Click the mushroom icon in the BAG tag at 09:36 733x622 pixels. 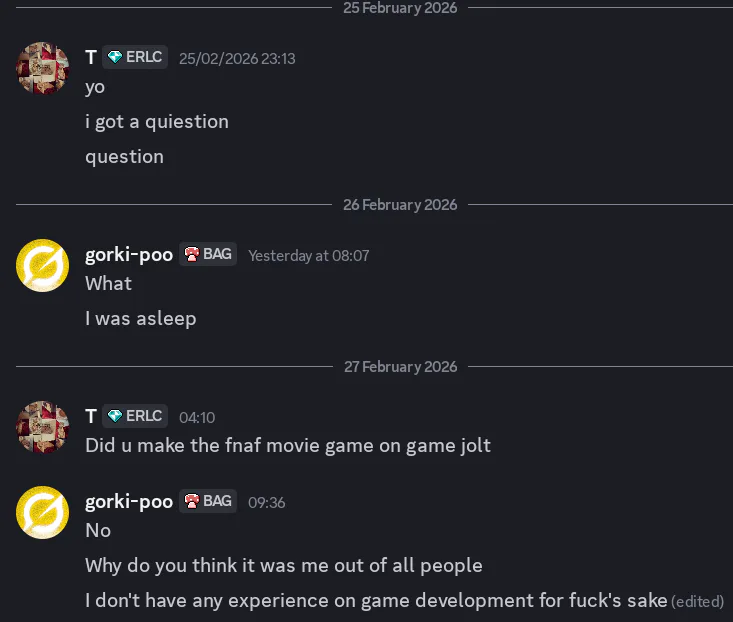(192, 501)
